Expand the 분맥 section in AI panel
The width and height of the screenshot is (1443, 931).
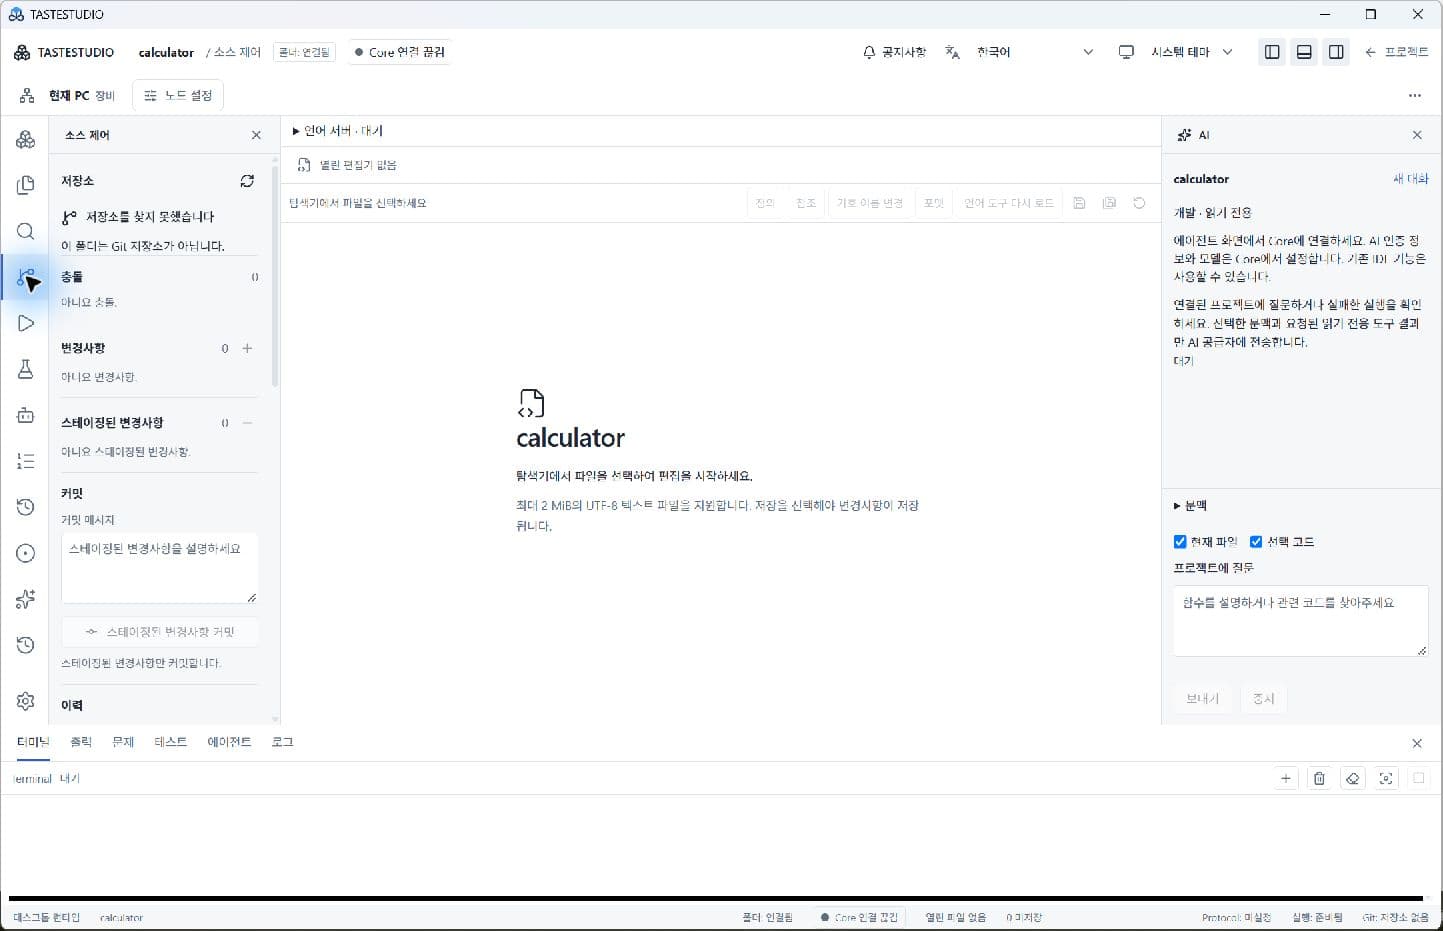tap(1190, 506)
